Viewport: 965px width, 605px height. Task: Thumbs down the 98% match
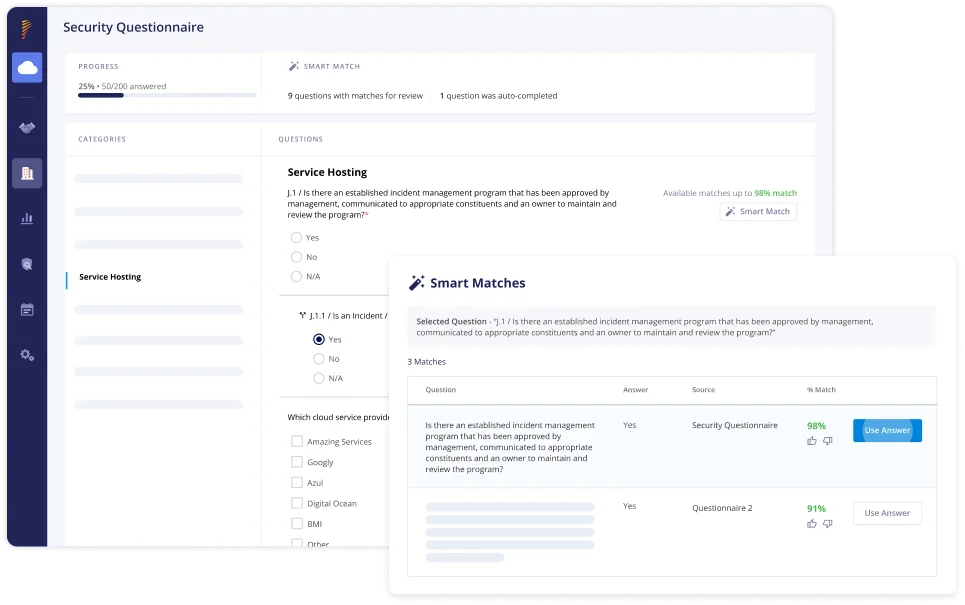pos(828,441)
